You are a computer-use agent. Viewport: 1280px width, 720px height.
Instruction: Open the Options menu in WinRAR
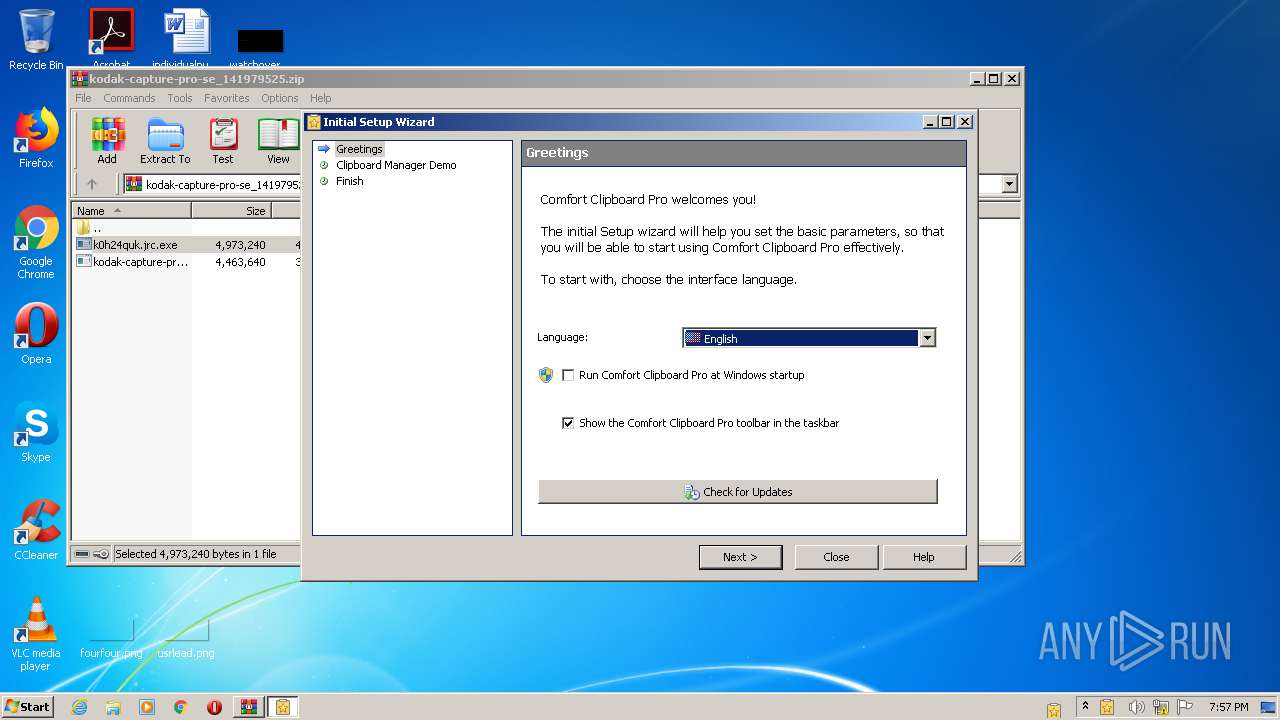pos(280,98)
